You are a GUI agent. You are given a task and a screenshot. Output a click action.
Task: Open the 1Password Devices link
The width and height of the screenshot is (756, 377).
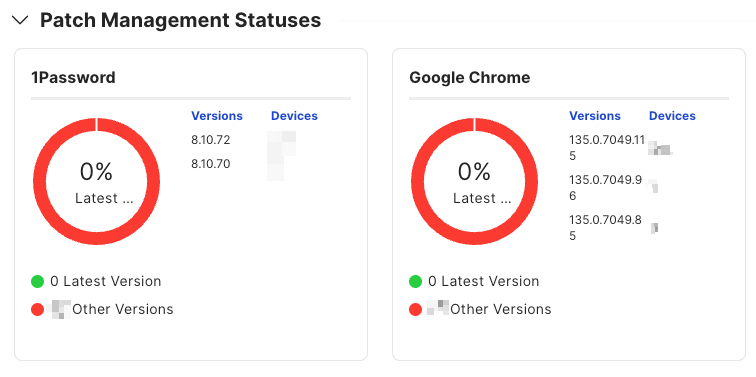tap(294, 116)
